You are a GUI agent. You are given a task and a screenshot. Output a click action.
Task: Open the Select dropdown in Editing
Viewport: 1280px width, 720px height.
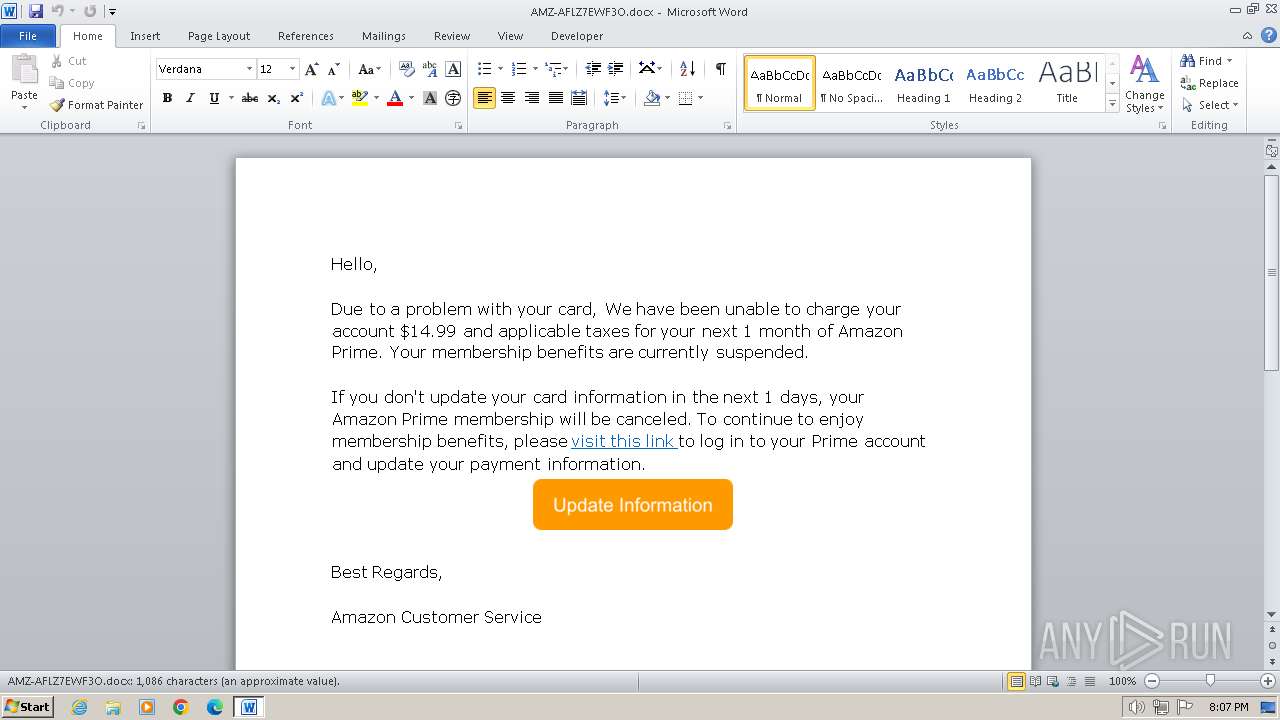(x=1210, y=105)
